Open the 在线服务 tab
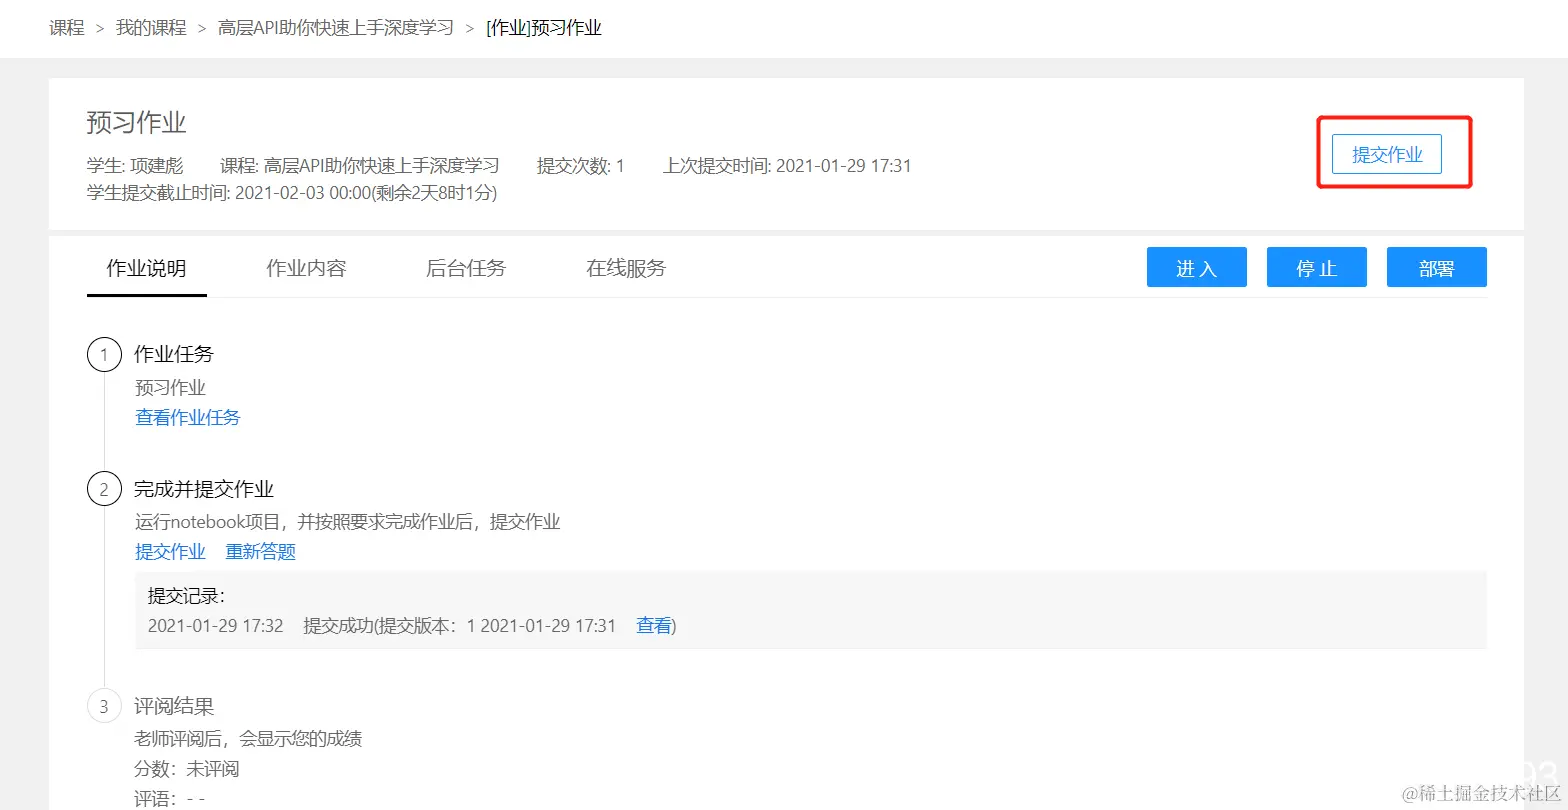The height and width of the screenshot is (810, 1568). (x=626, y=268)
